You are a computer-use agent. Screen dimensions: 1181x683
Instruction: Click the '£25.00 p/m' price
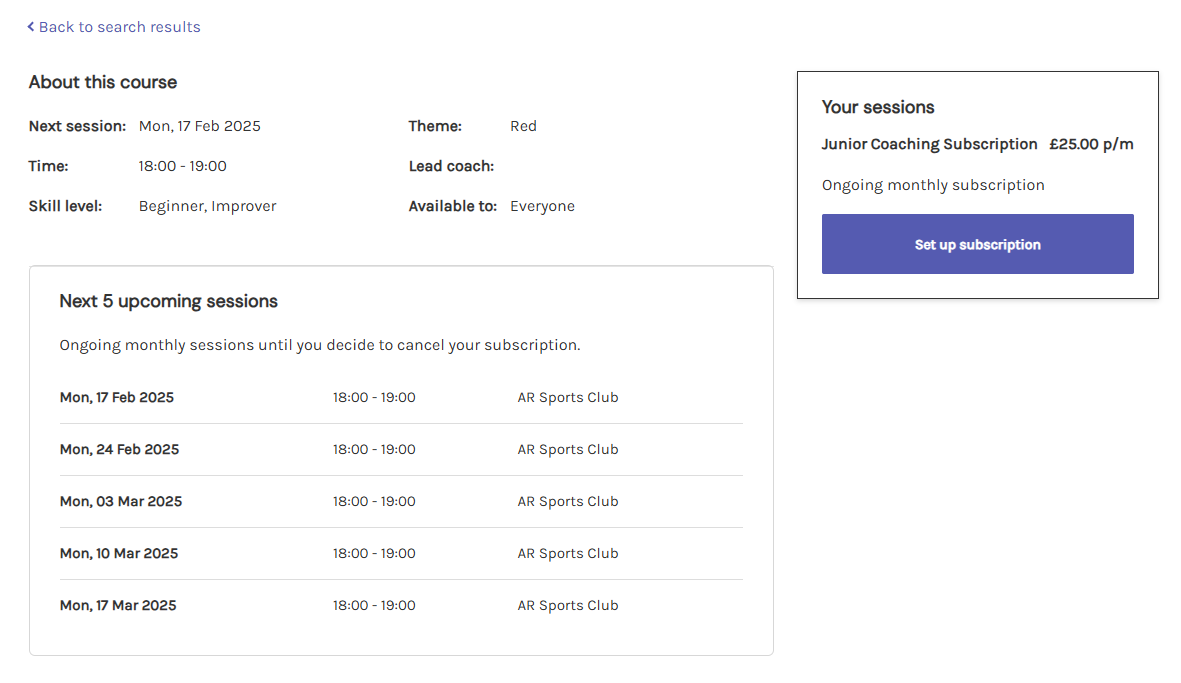[1091, 144]
